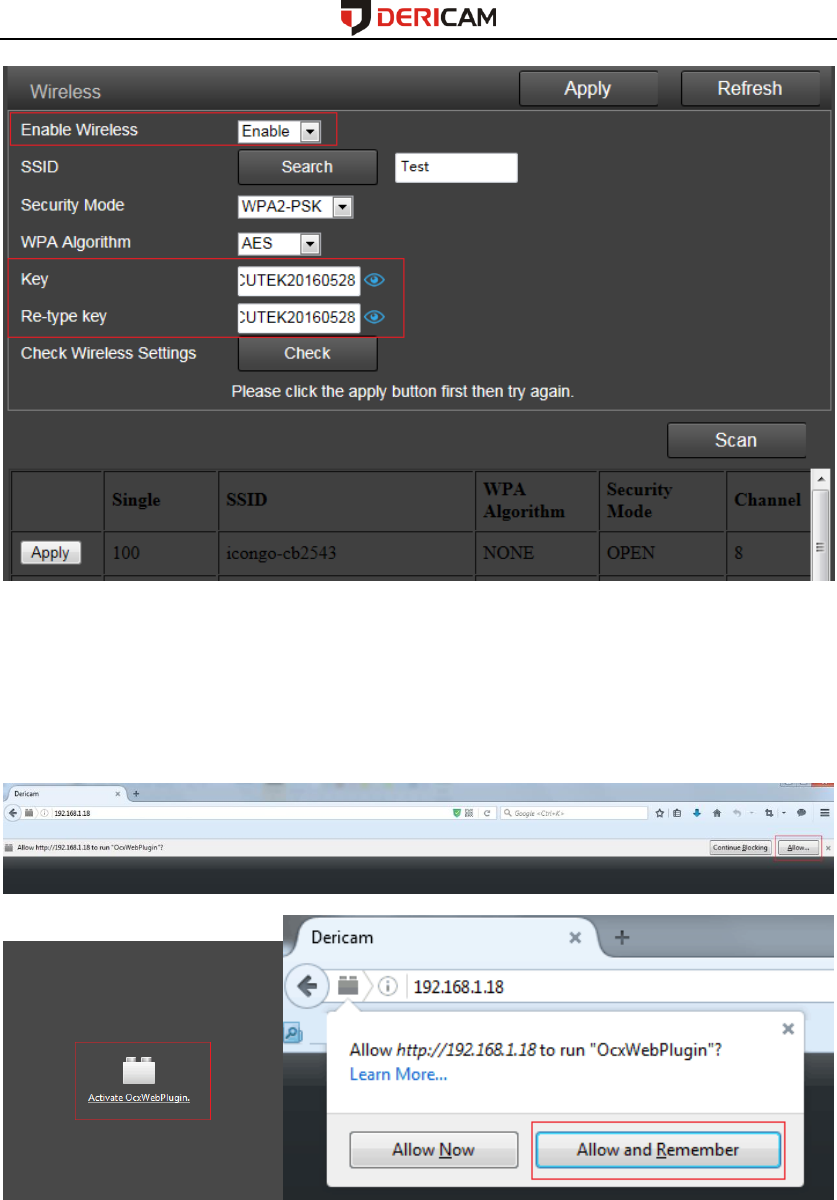Screen dimensions: 837x1200
Task: Reveal the Key password with eye icon
Action: tap(375, 281)
